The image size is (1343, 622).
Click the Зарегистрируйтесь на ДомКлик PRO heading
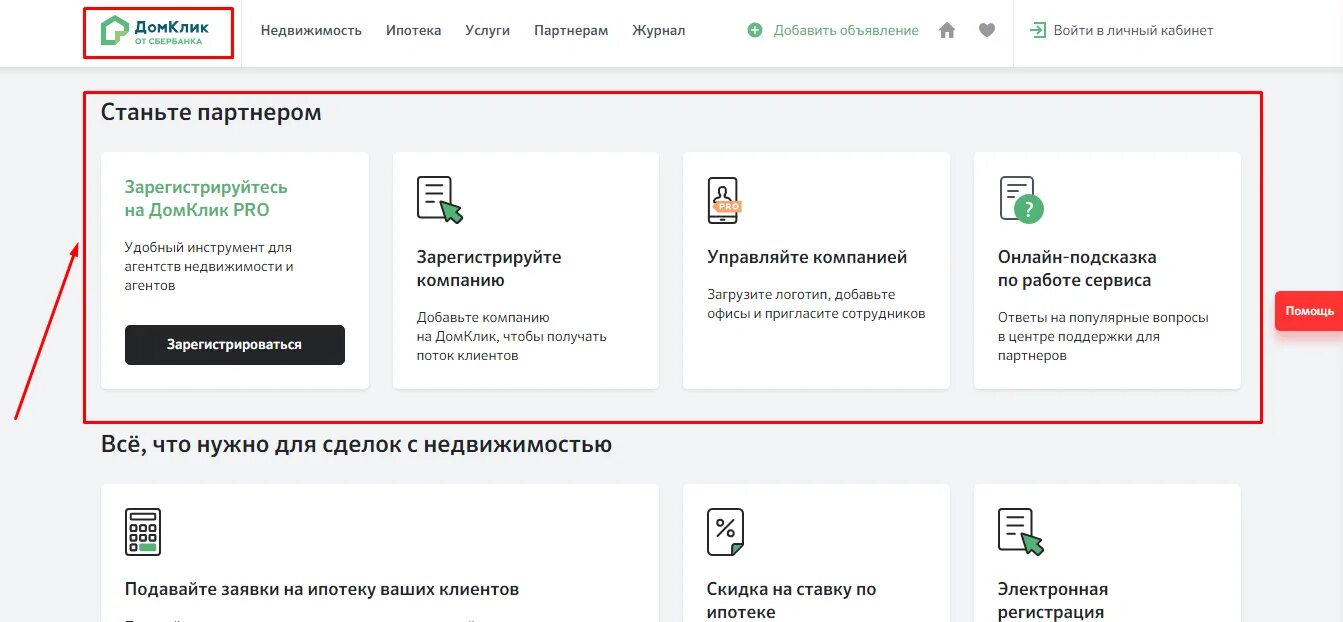coord(206,198)
